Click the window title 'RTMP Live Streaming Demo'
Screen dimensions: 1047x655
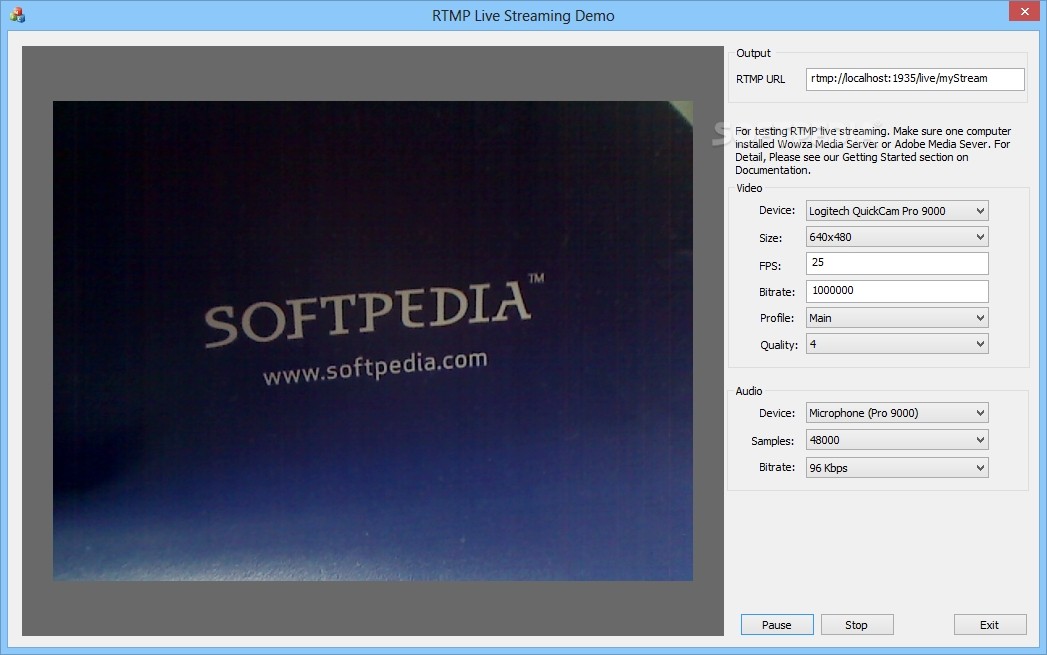(523, 15)
